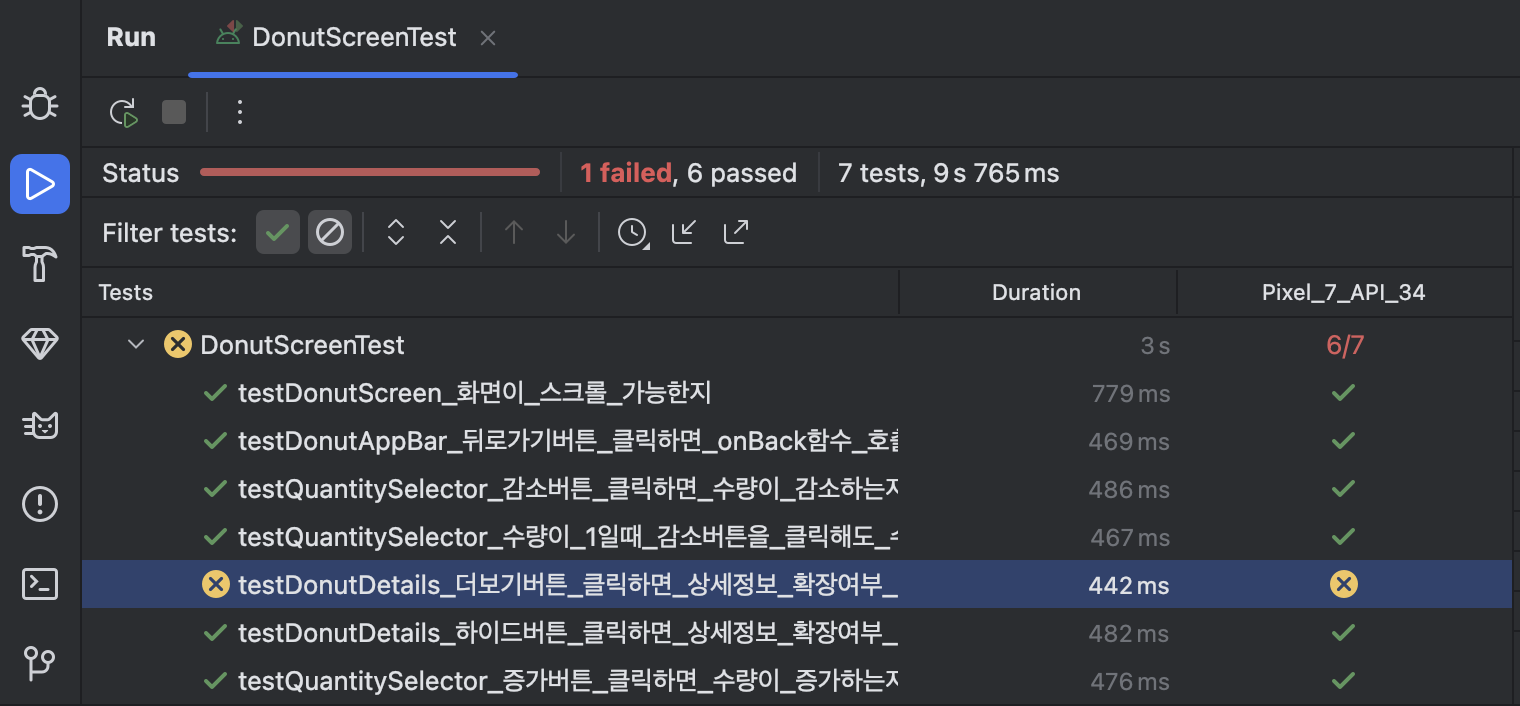This screenshot has width=1520, height=706.
Task: Open the Build hammer tool window
Action: (x=40, y=264)
